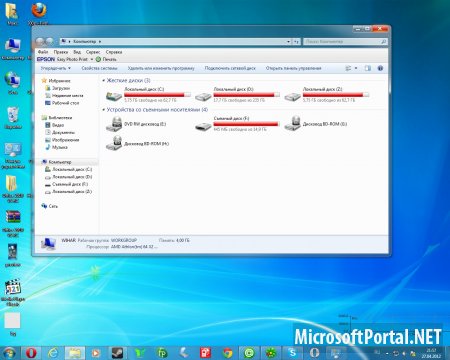Click Подключить сетевой диск
Image resolution: width=450 pixels, height=360 pixels.
click(x=230, y=68)
